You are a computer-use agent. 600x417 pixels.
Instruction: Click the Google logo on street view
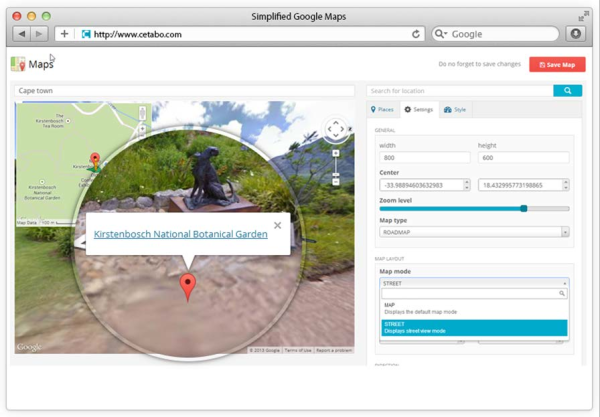click(x=29, y=347)
